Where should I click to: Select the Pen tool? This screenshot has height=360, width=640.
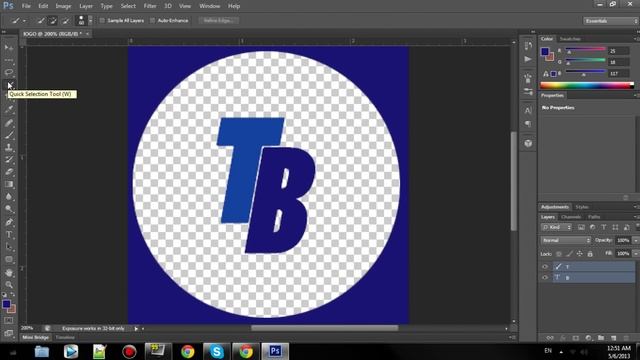pos(9,222)
